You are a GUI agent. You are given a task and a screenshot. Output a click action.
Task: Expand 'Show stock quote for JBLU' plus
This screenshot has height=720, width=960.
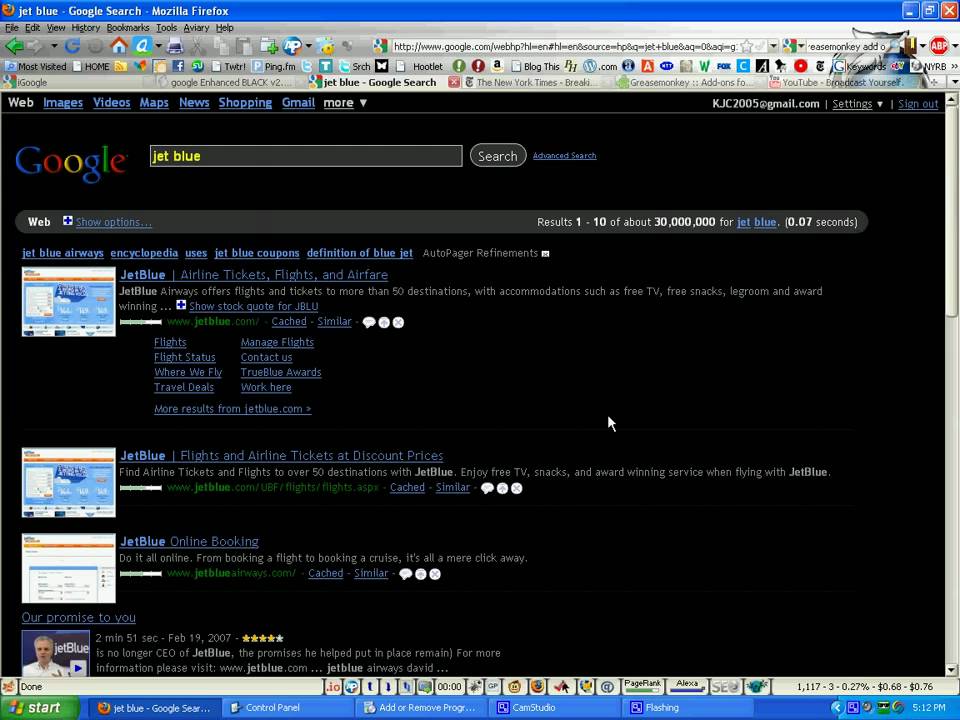click(181, 305)
